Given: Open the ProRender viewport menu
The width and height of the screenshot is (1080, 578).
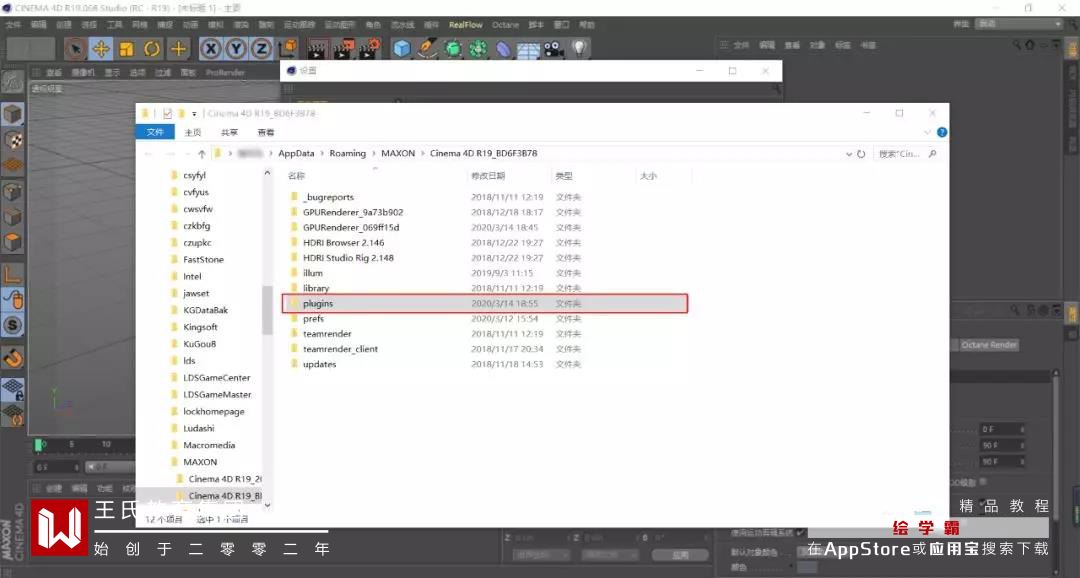Looking at the screenshot, I should [x=225, y=72].
